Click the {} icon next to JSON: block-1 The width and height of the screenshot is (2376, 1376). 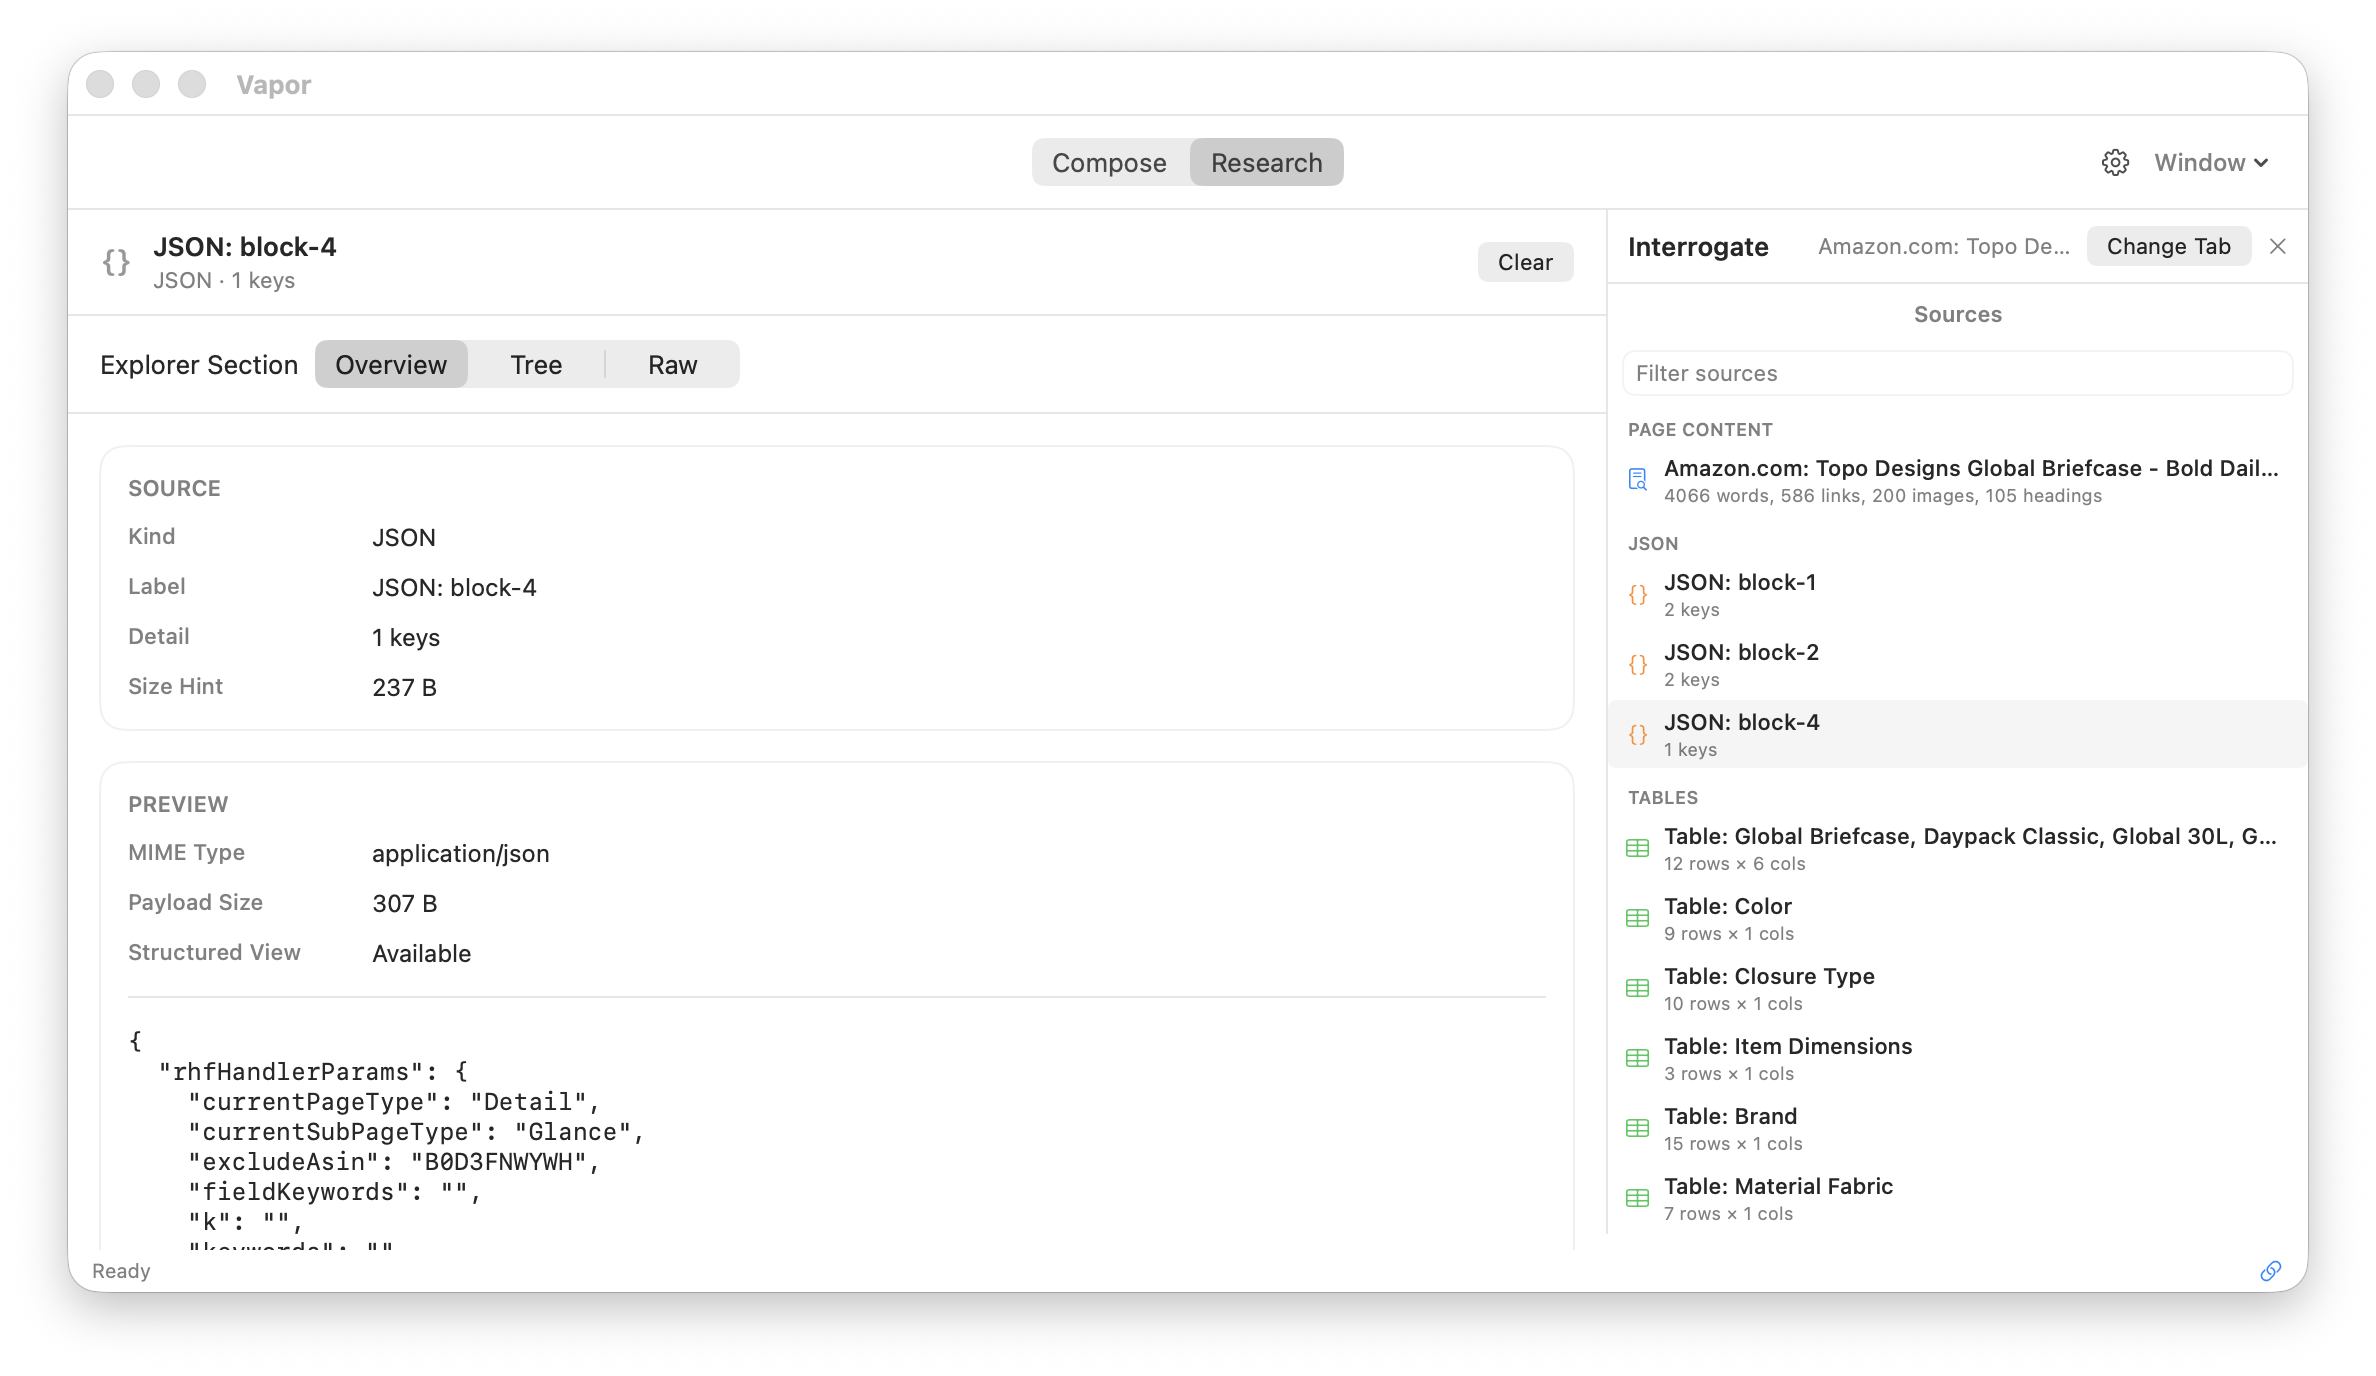[1638, 594]
